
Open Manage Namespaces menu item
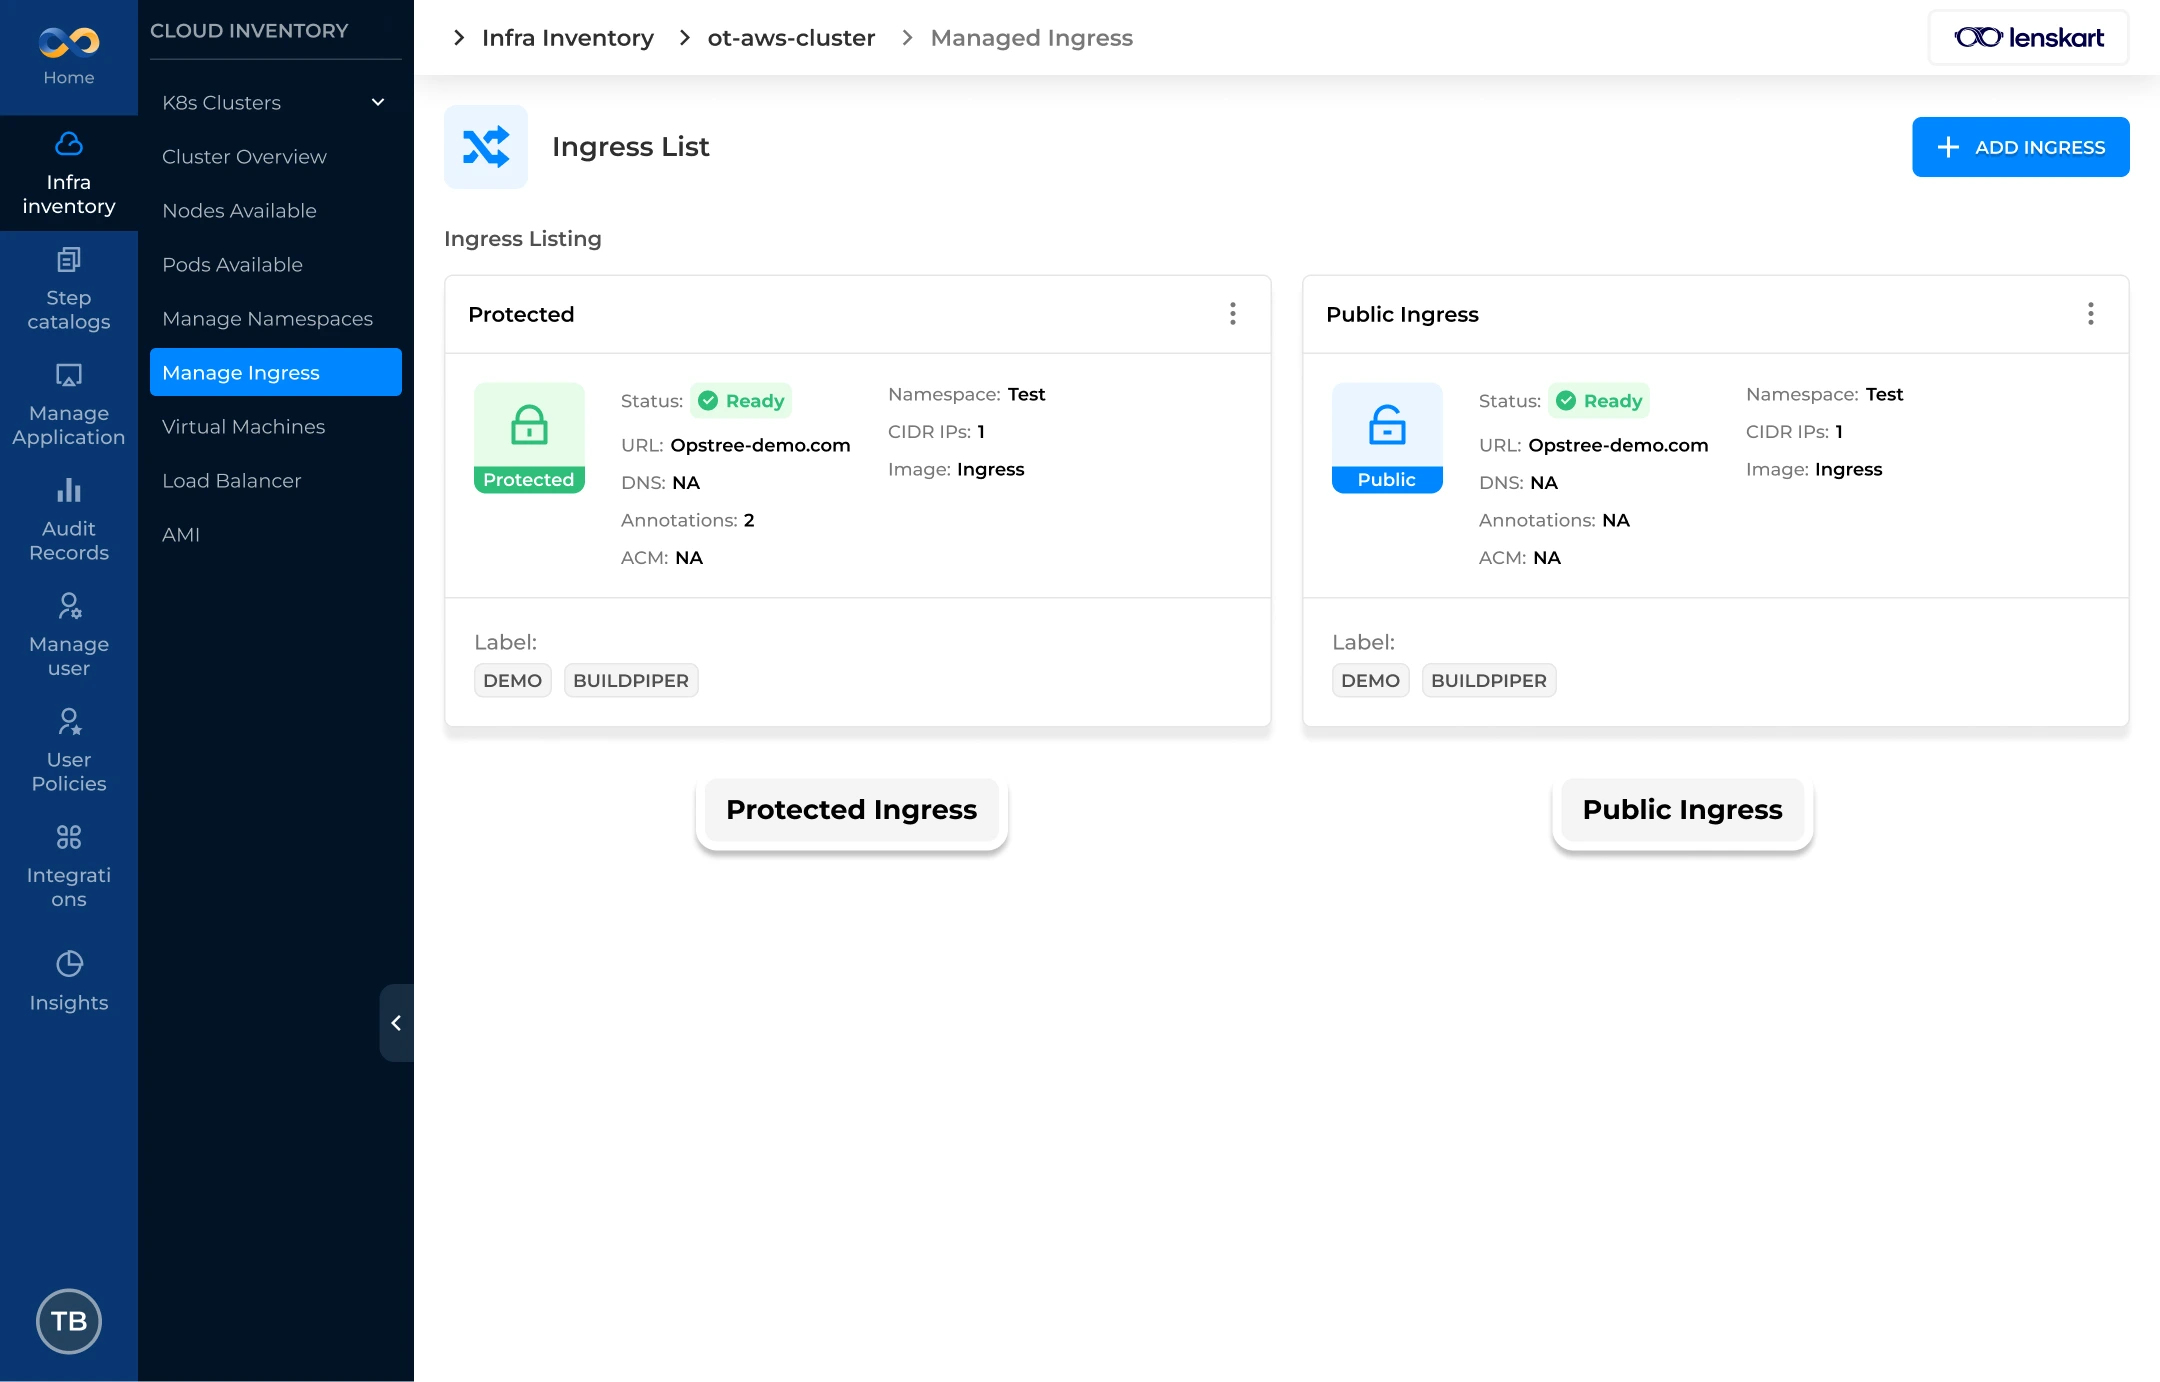(275, 318)
